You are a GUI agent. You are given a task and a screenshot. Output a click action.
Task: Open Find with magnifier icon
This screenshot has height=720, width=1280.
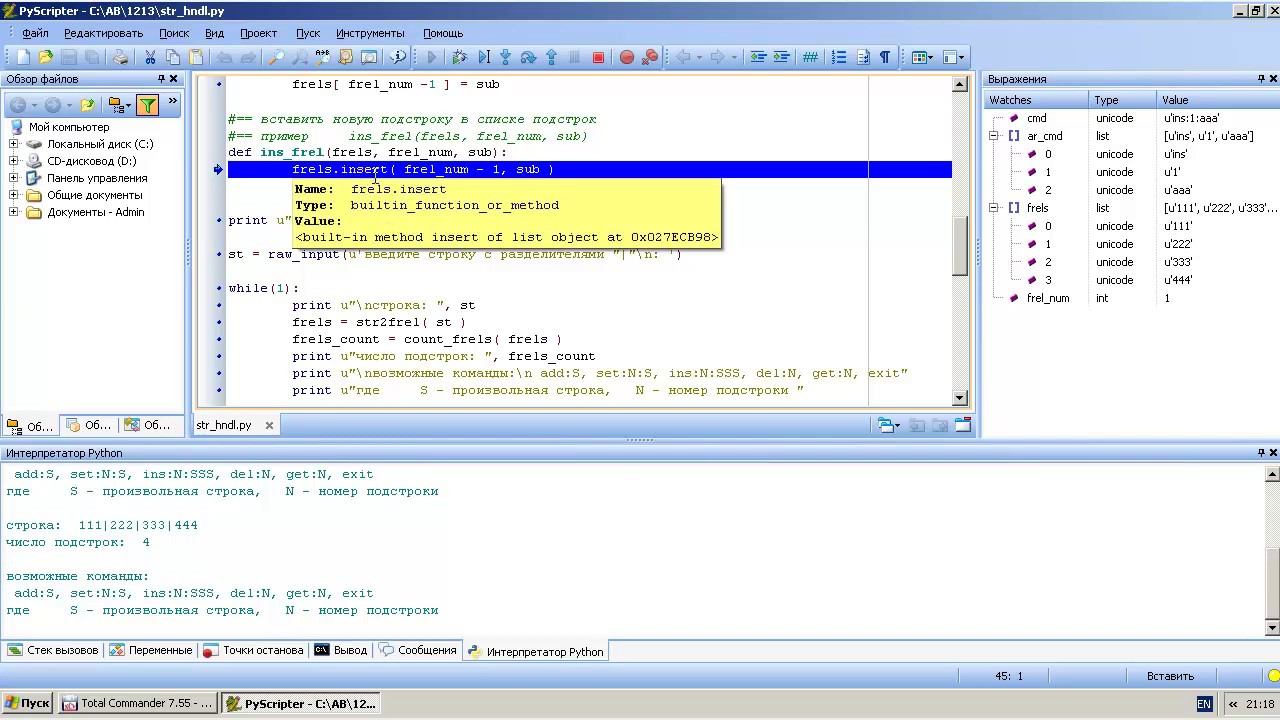point(277,57)
